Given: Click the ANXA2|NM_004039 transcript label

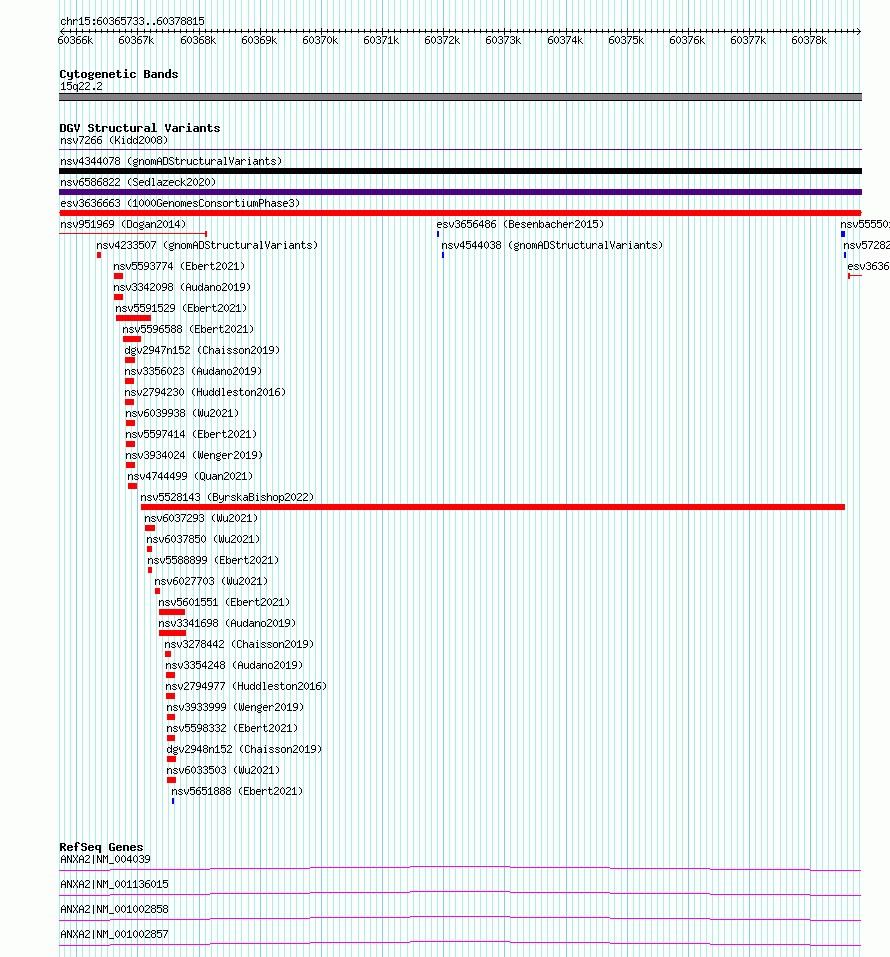Looking at the screenshot, I should pyautogui.click(x=105, y=859).
